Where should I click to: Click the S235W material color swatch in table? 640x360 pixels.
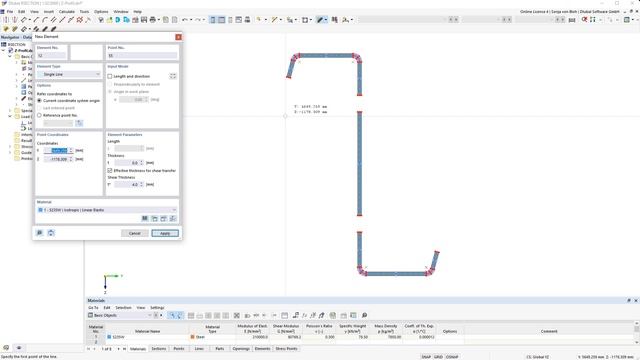(109, 337)
